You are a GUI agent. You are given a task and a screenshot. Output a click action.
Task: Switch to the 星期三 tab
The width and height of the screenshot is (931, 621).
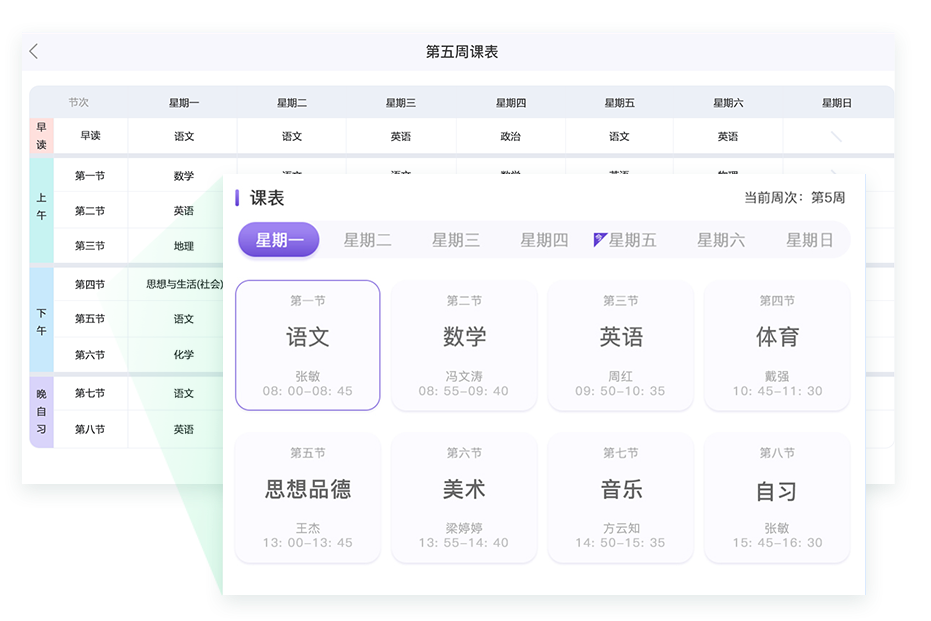pyautogui.click(x=456, y=239)
